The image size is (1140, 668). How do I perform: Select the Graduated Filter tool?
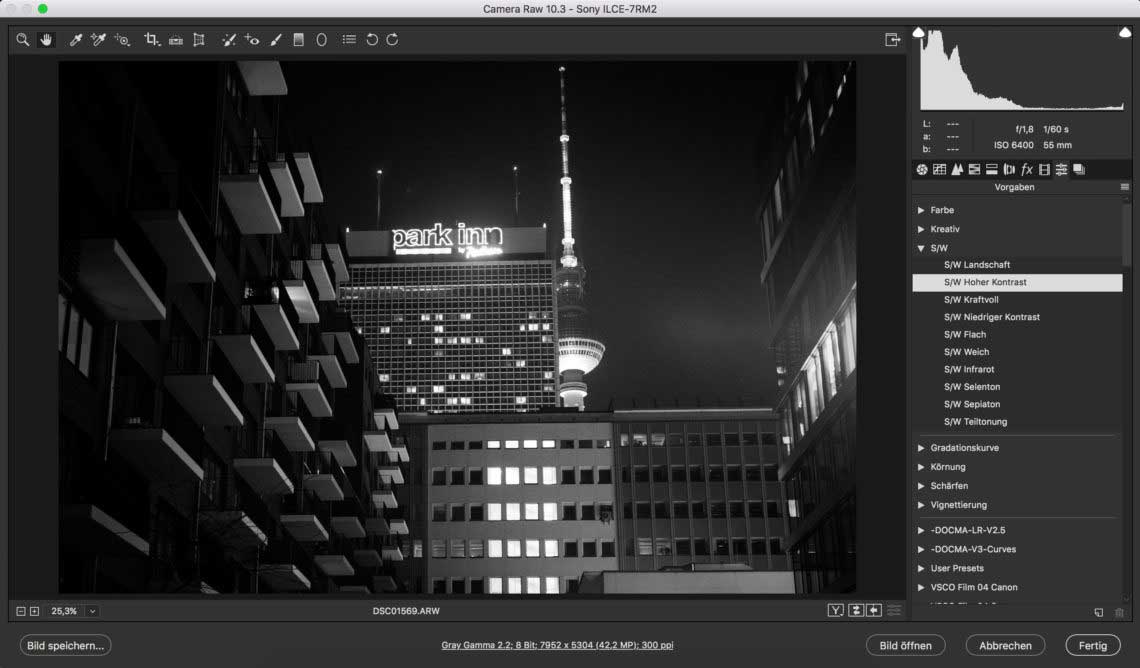[298, 40]
